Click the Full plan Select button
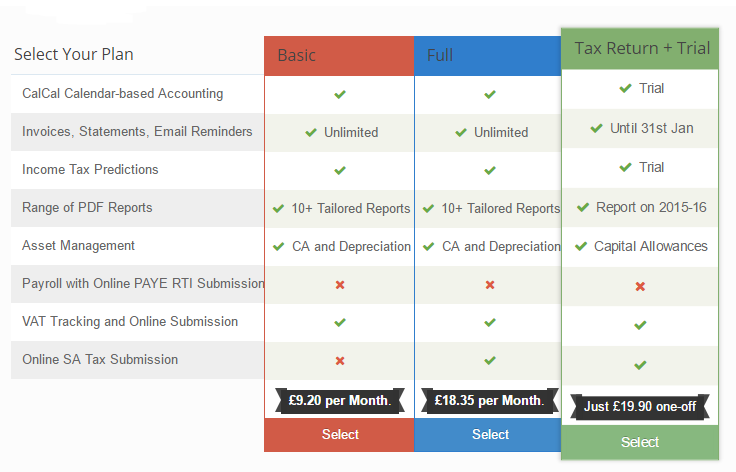The width and height of the screenshot is (736, 472). coord(488,434)
